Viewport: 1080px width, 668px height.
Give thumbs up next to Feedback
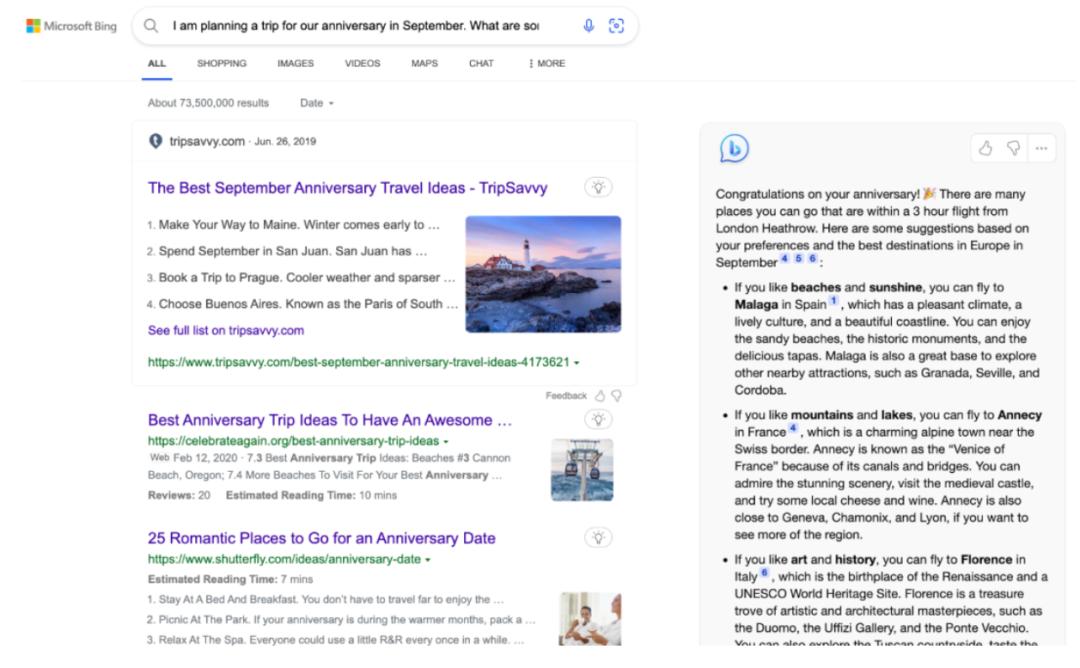pos(600,396)
